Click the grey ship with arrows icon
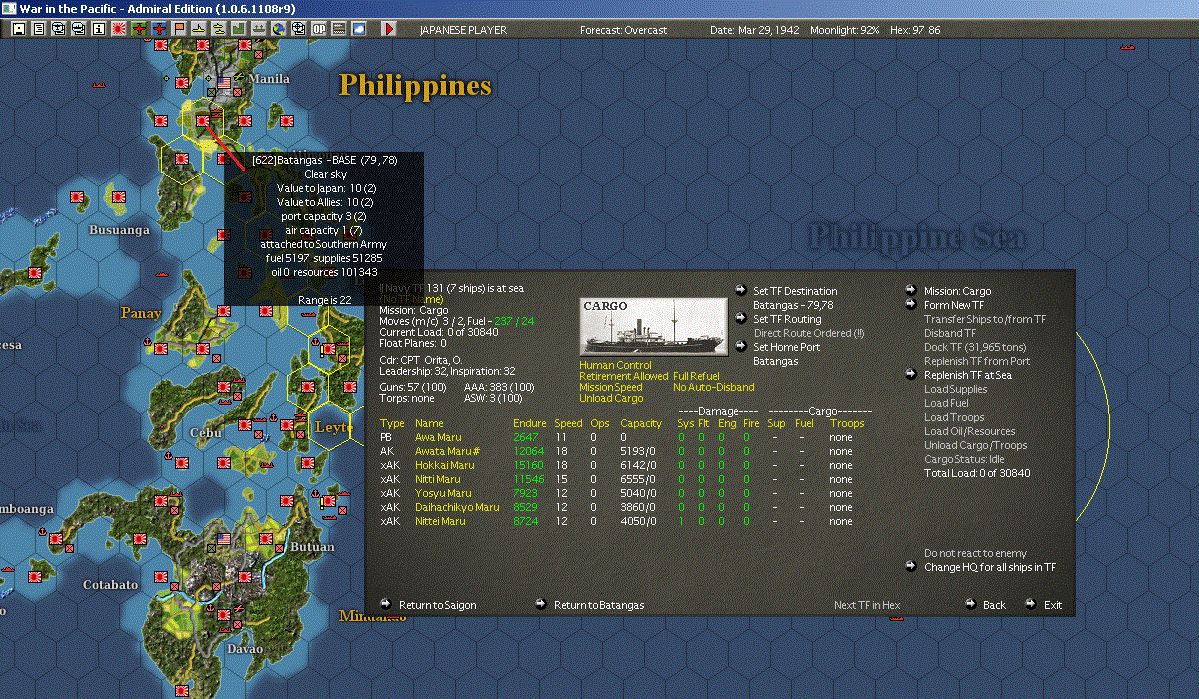Screen dimensions: 1199x699 pyautogui.click(x=258, y=29)
